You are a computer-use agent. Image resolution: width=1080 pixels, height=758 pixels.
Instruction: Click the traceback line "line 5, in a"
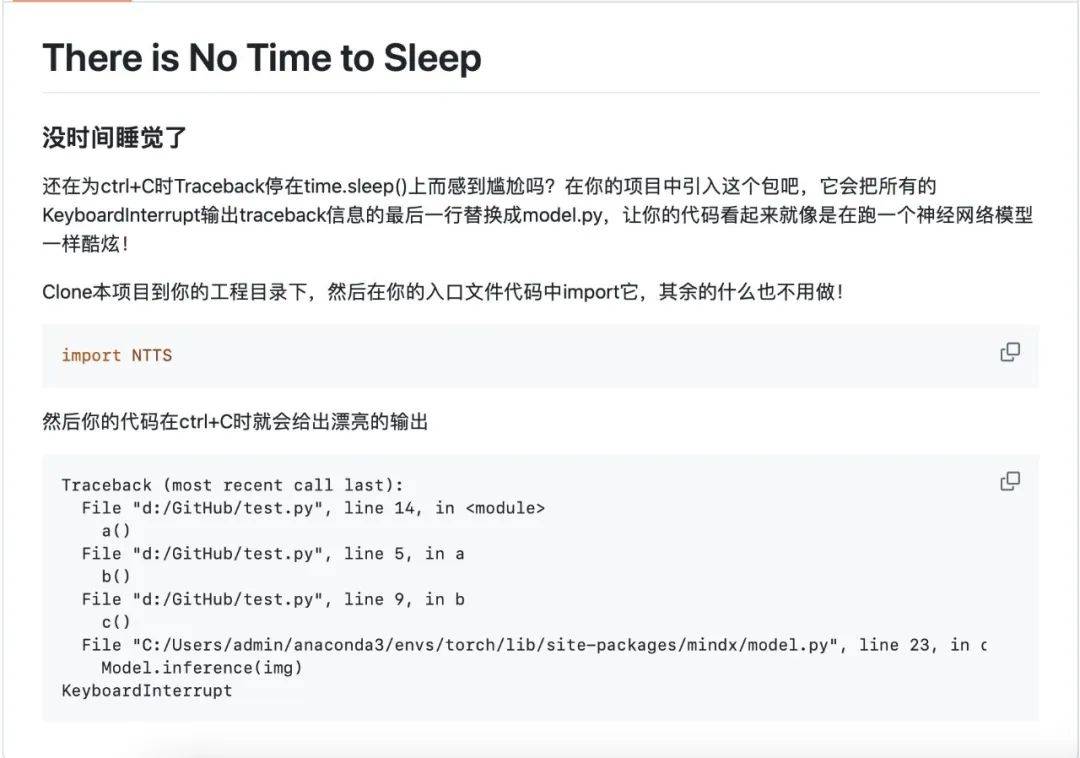tap(273, 554)
